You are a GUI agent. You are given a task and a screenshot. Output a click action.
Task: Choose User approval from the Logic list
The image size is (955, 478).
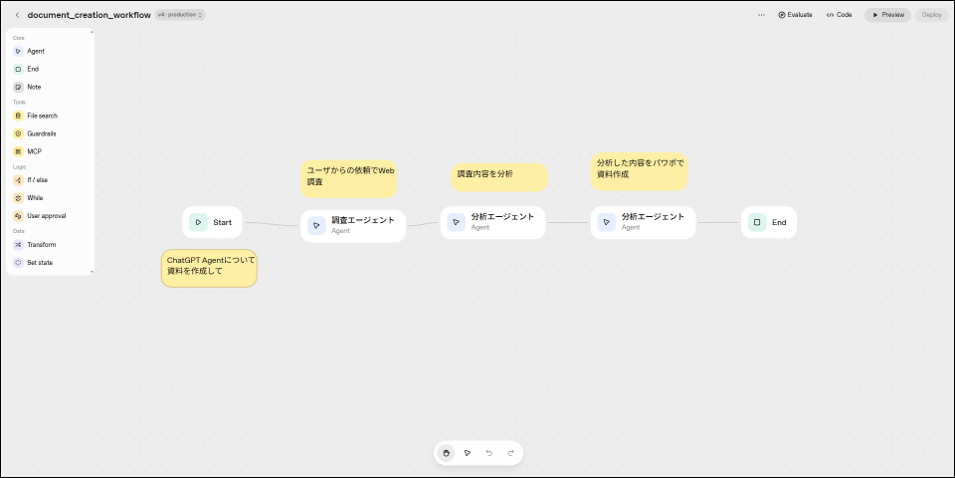point(46,215)
